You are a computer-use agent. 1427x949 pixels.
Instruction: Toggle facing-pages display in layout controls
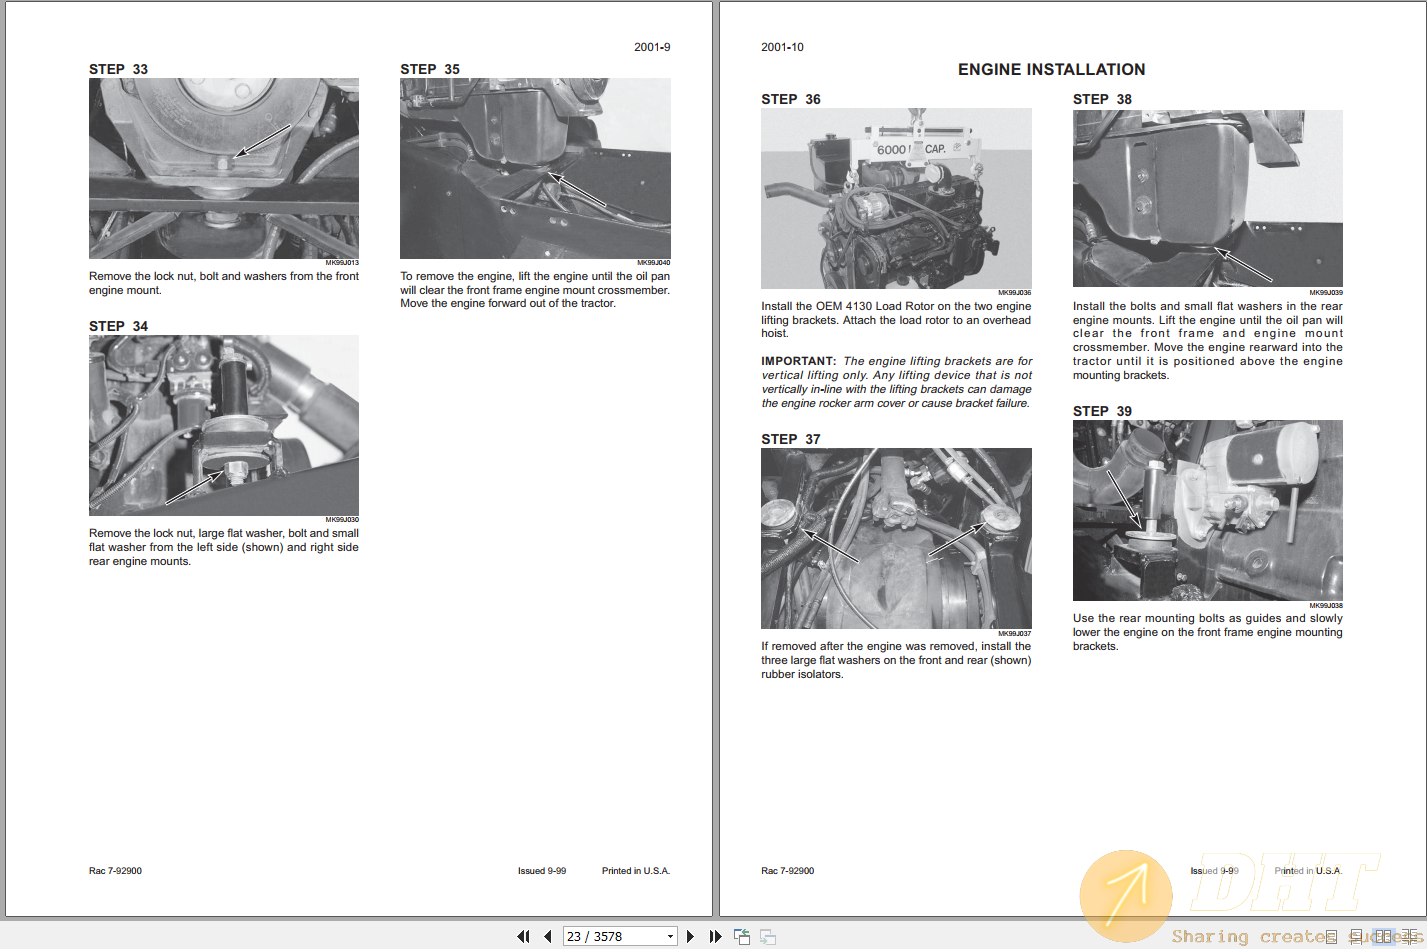1384,936
